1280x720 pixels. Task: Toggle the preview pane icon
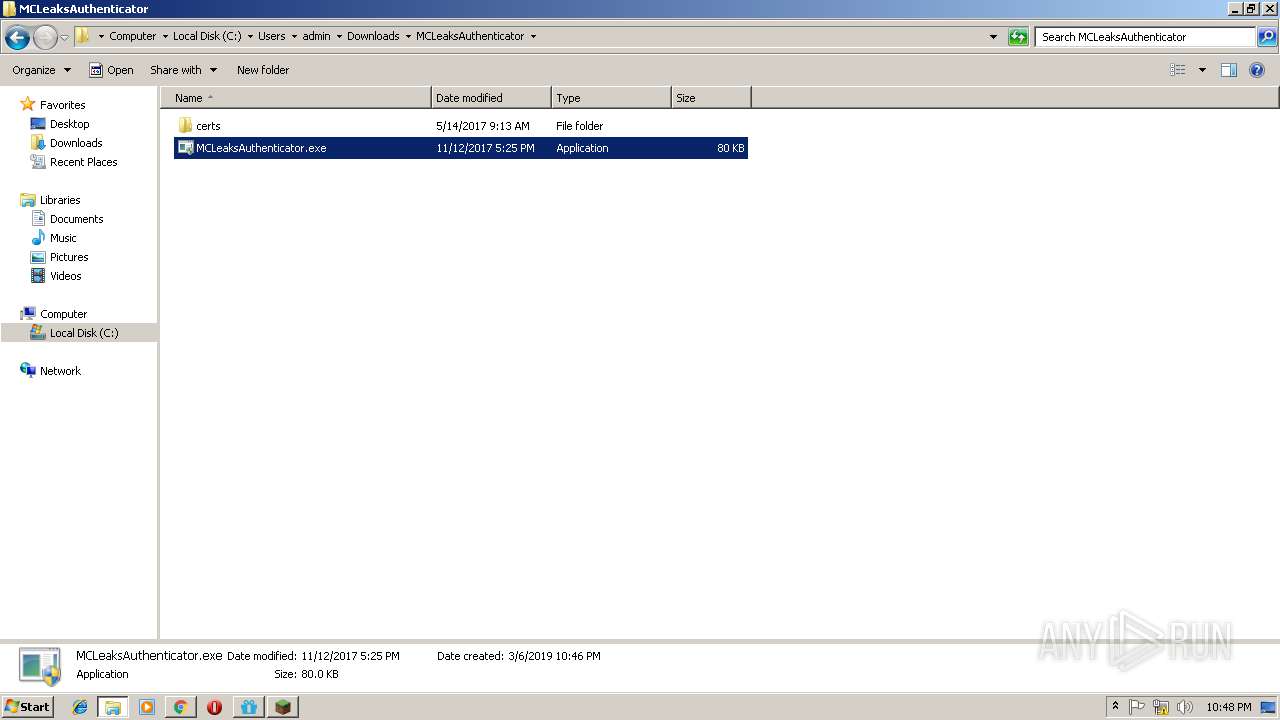click(x=1229, y=70)
